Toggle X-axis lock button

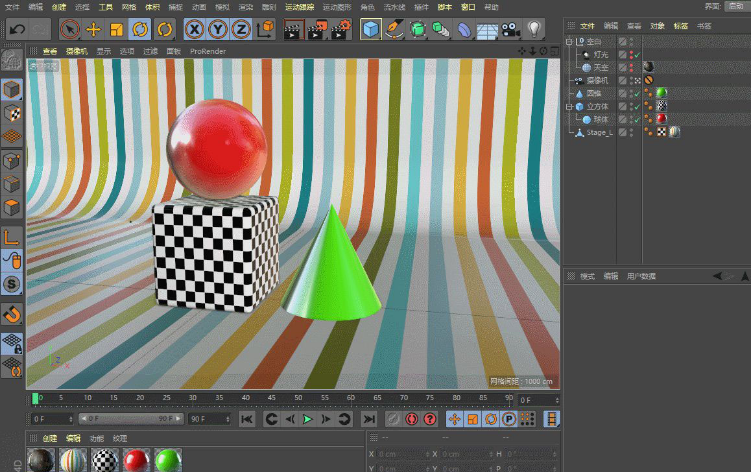195,29
